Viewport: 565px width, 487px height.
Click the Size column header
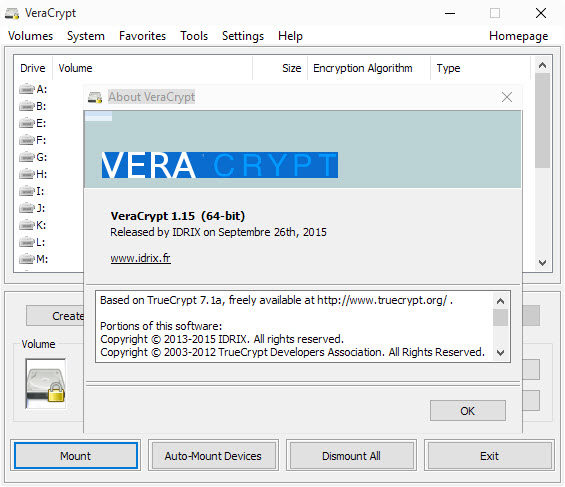click(x=280, y=68)
